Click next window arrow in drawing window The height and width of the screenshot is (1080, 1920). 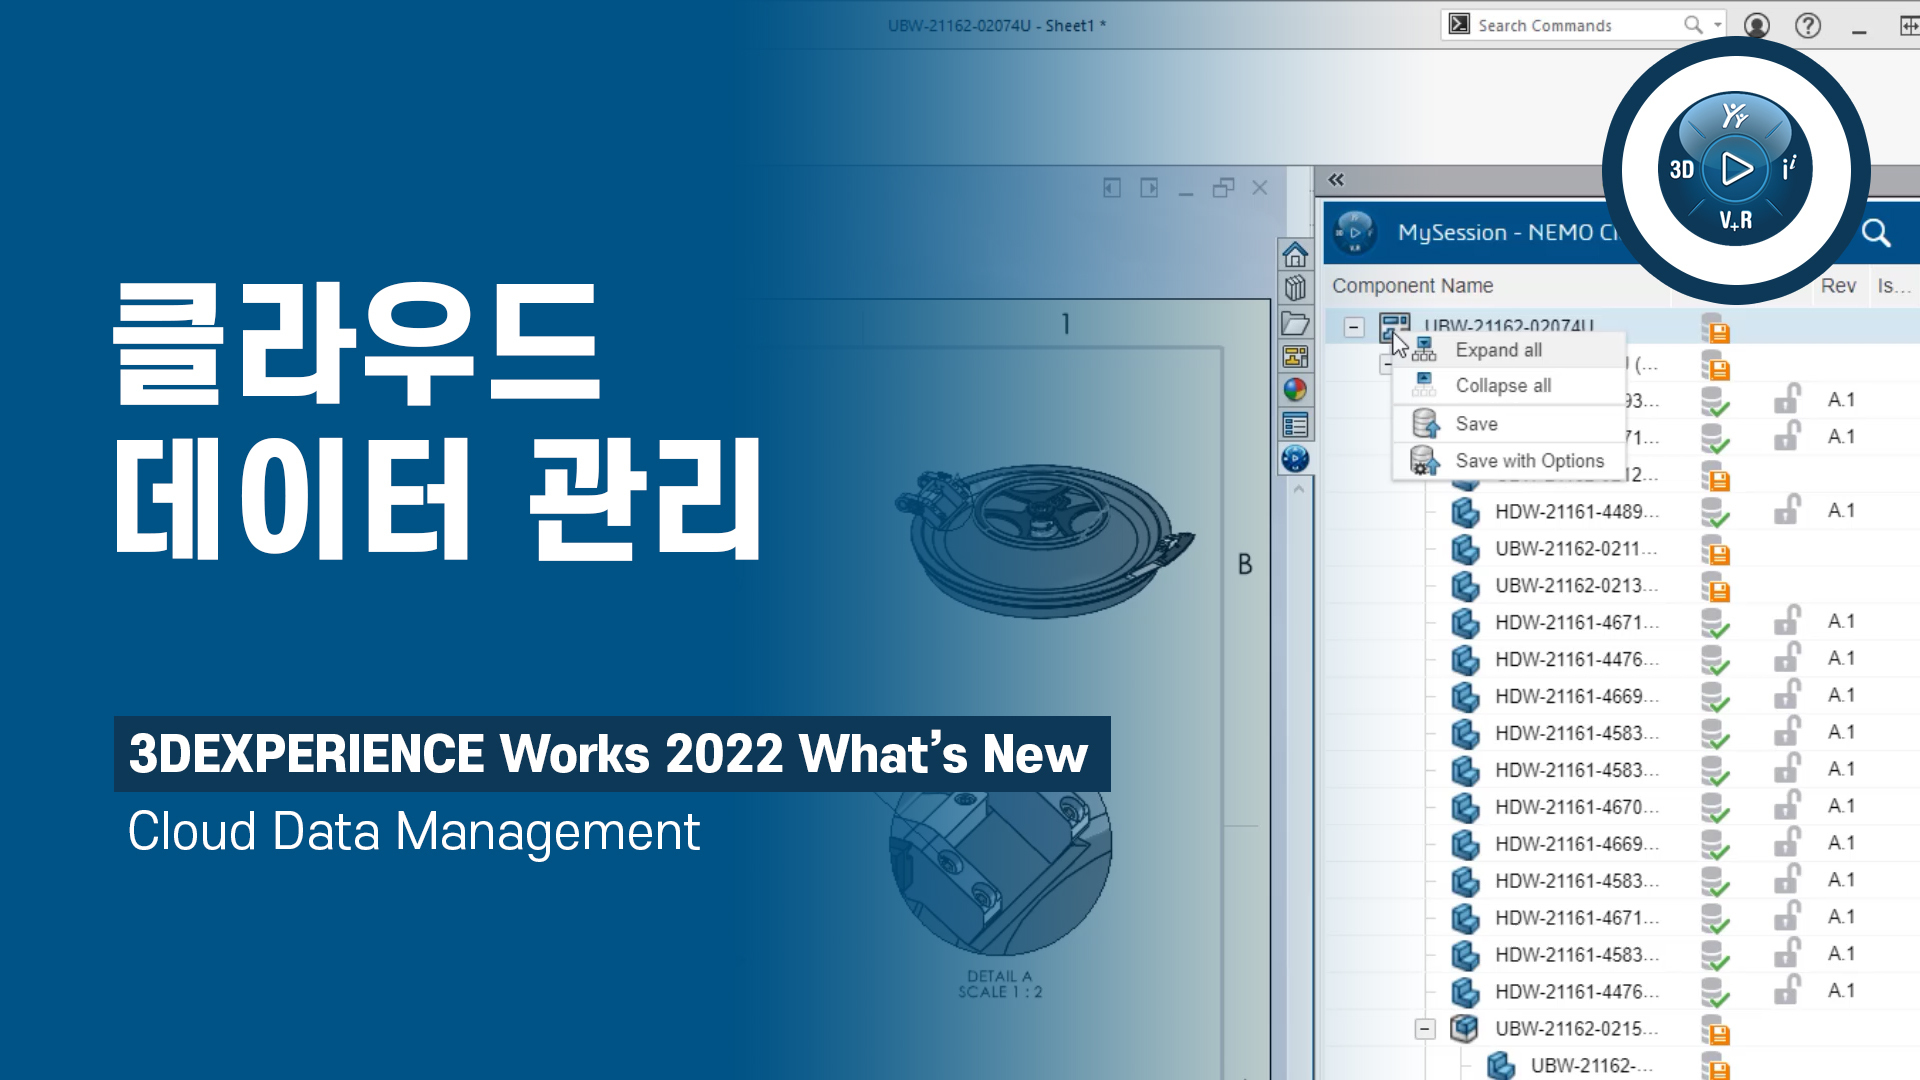click(1149, 188)
